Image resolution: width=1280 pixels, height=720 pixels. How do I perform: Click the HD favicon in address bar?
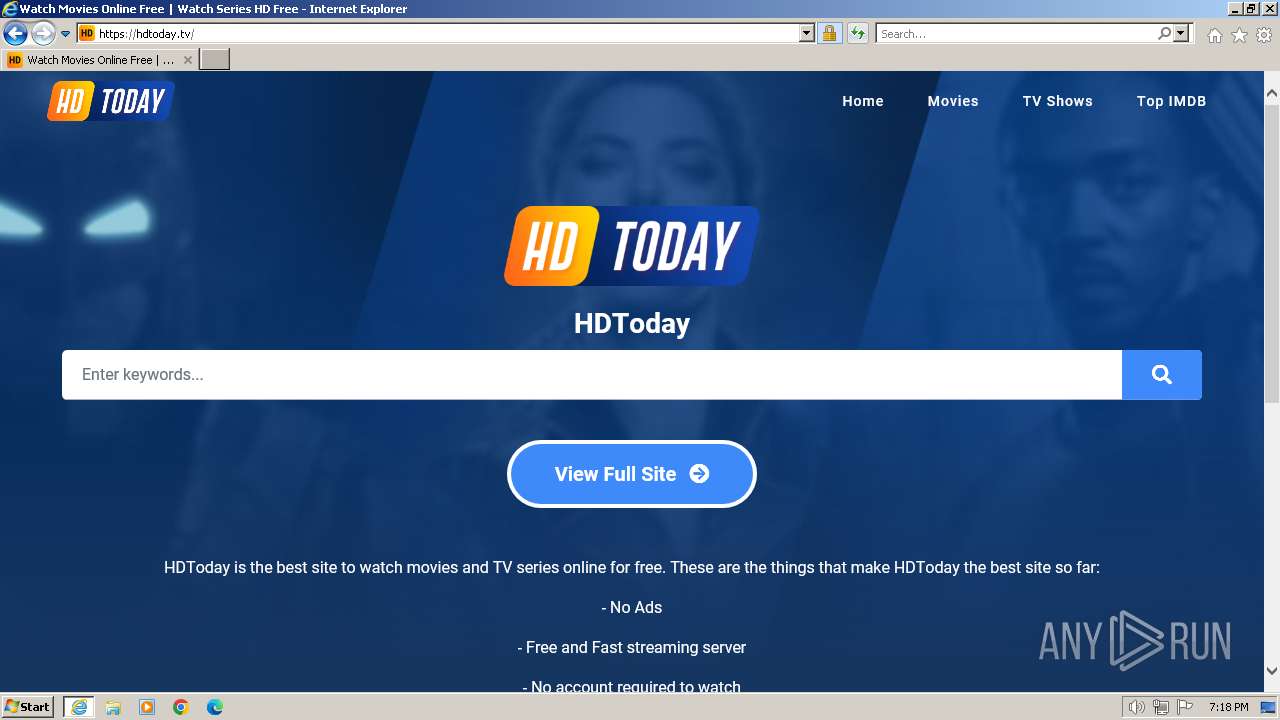[x=87, y=33]
